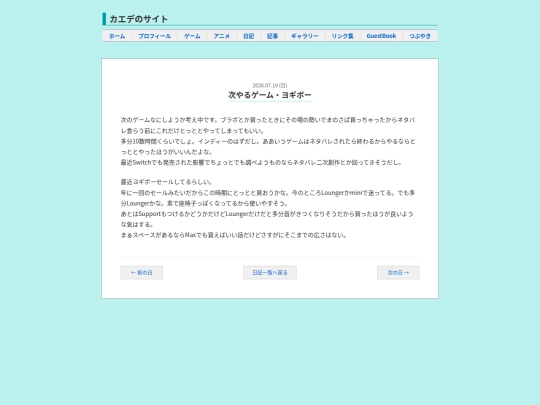Image resolution: width=540 pixels, height=405 pixels.
Task: Go to the next day with 次の日 →
Action: (398, 272)
